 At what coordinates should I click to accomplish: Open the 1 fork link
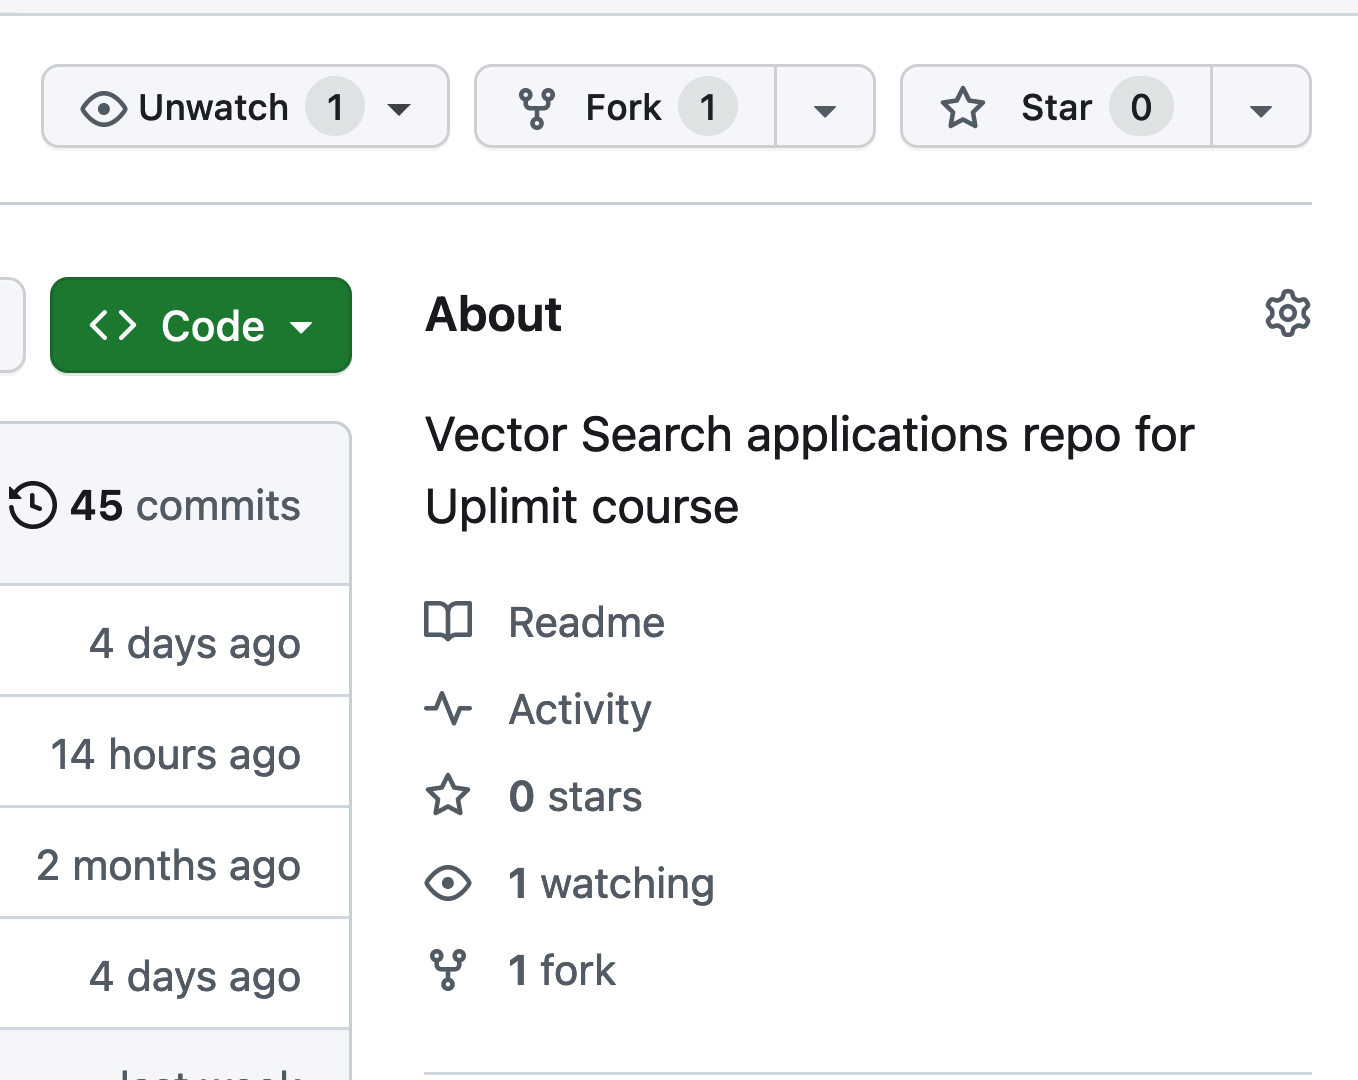coord(562,971)
